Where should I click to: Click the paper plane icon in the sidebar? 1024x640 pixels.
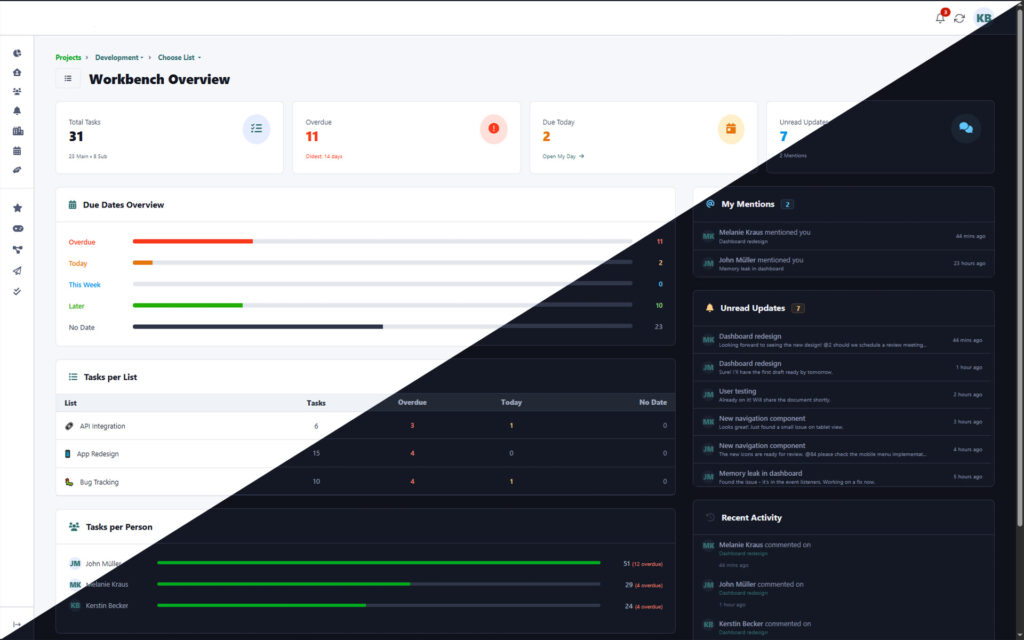click(x=16, y=271)
